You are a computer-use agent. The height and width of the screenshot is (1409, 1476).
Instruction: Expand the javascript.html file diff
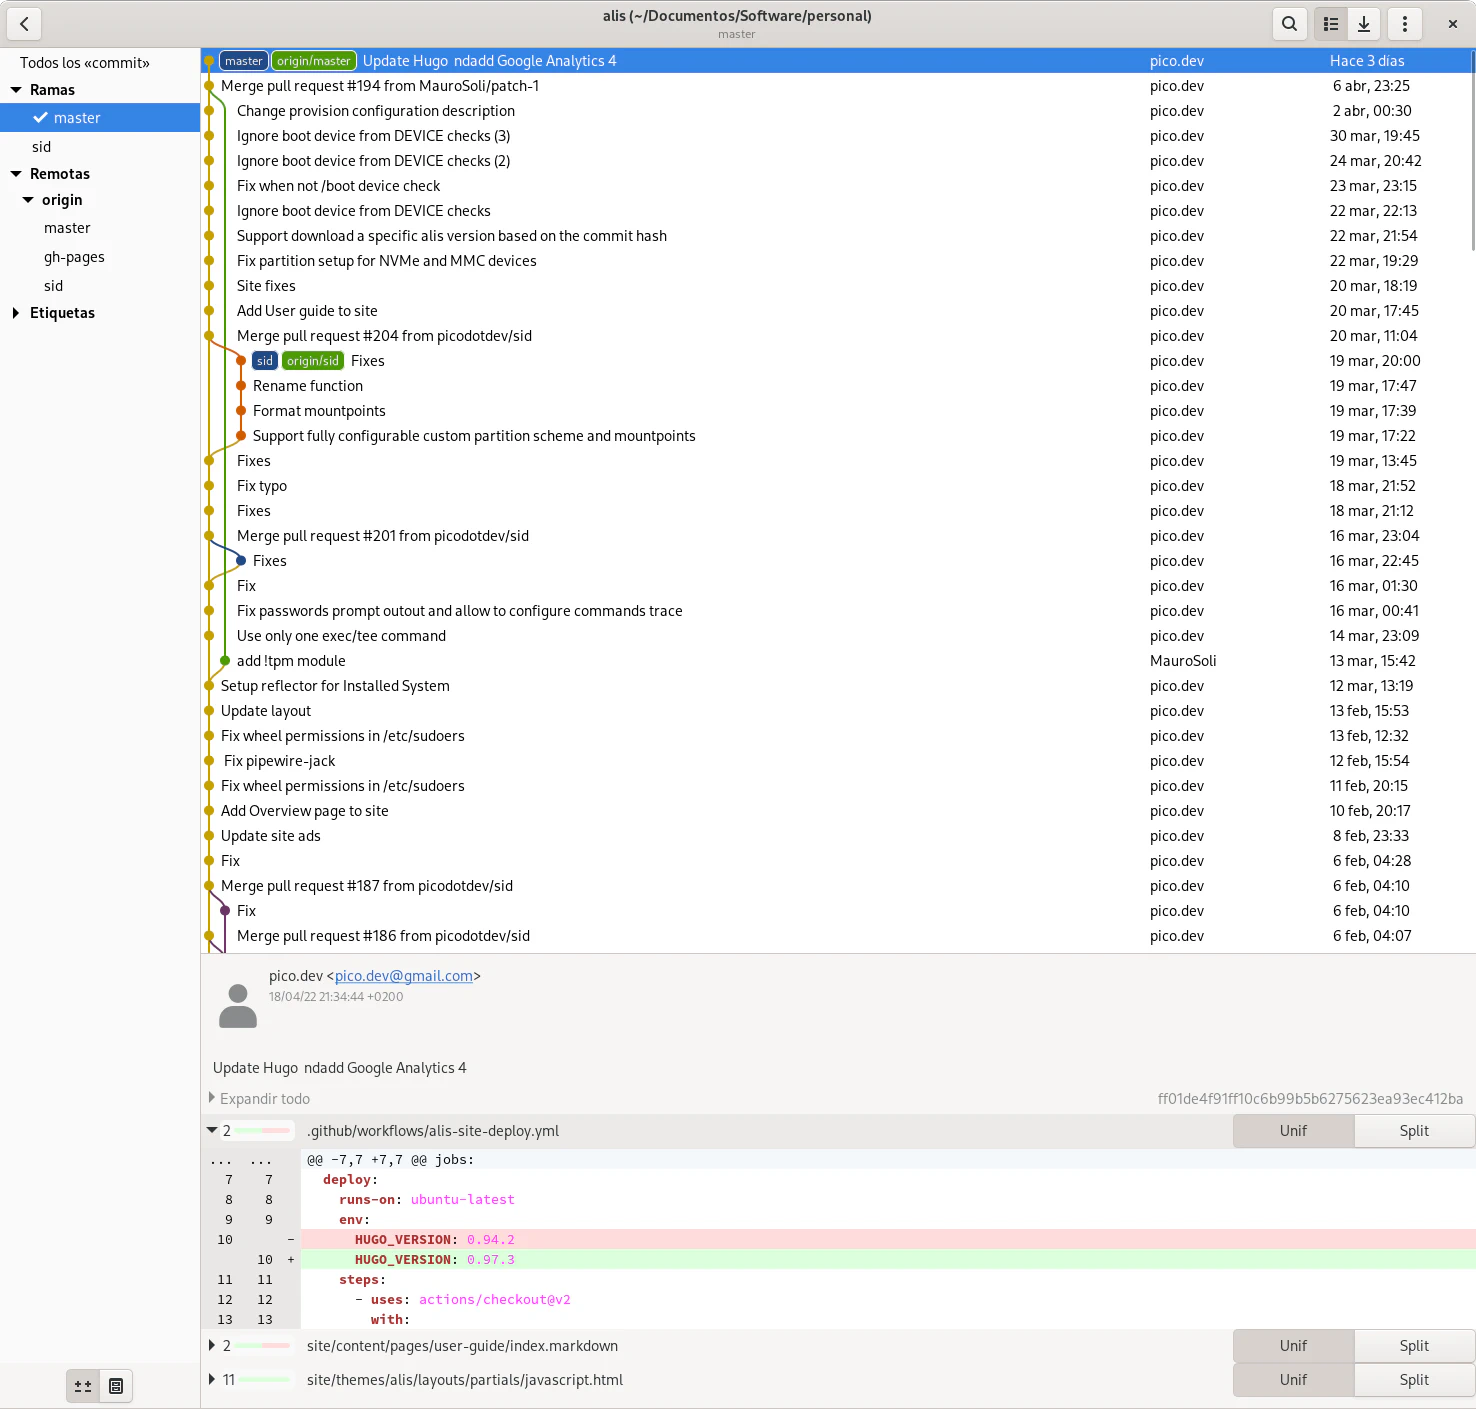tap(212, 1380)
